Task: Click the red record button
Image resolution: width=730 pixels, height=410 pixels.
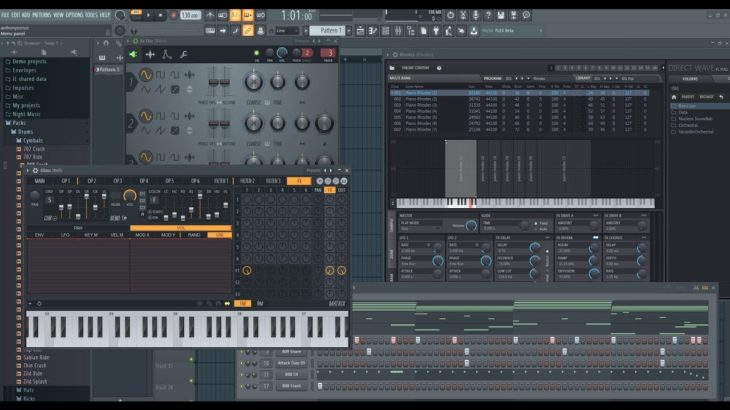Action: [173, 15]
